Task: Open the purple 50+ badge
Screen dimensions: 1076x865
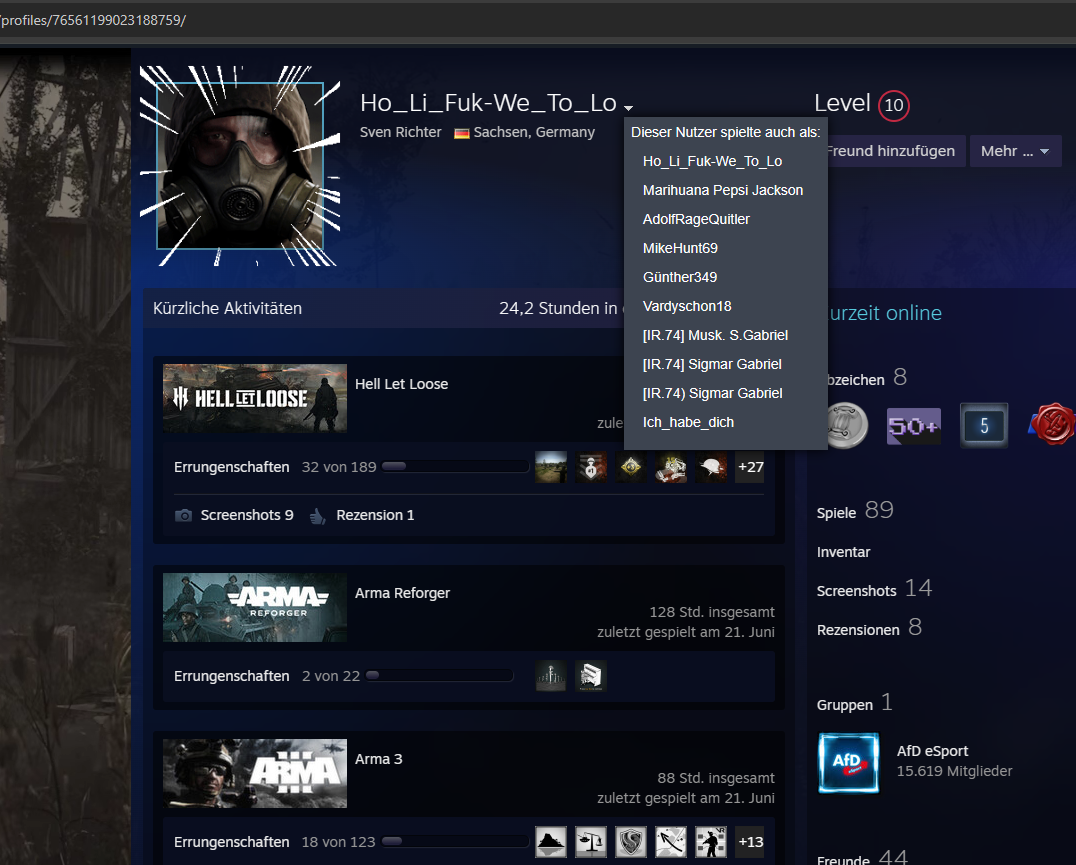Action: coord(913,426)
